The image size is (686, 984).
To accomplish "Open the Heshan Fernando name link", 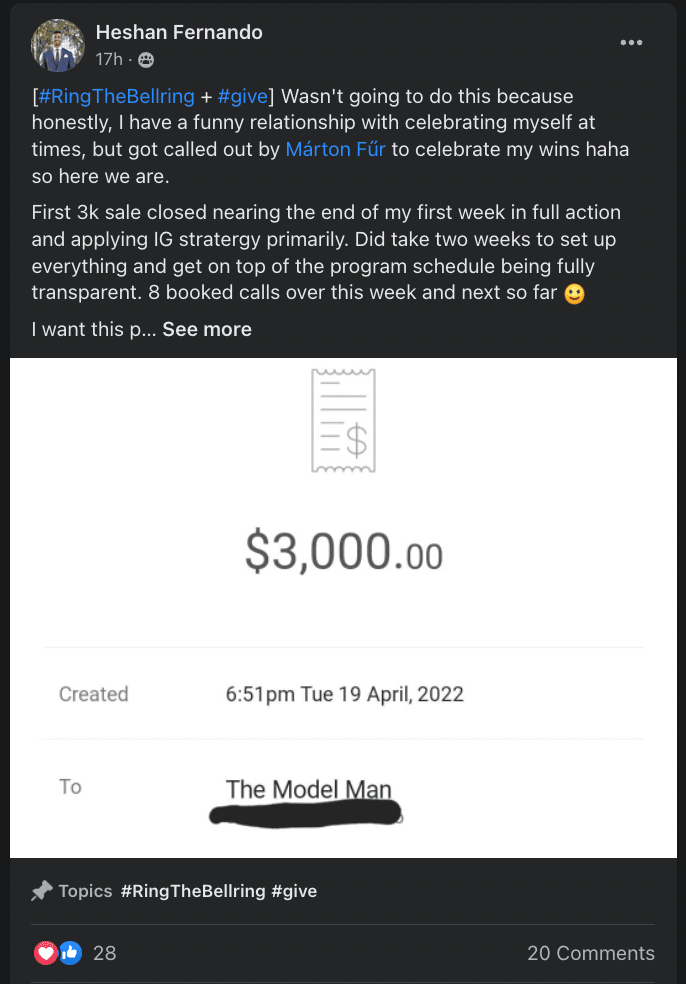I will [x=179, y=33].
